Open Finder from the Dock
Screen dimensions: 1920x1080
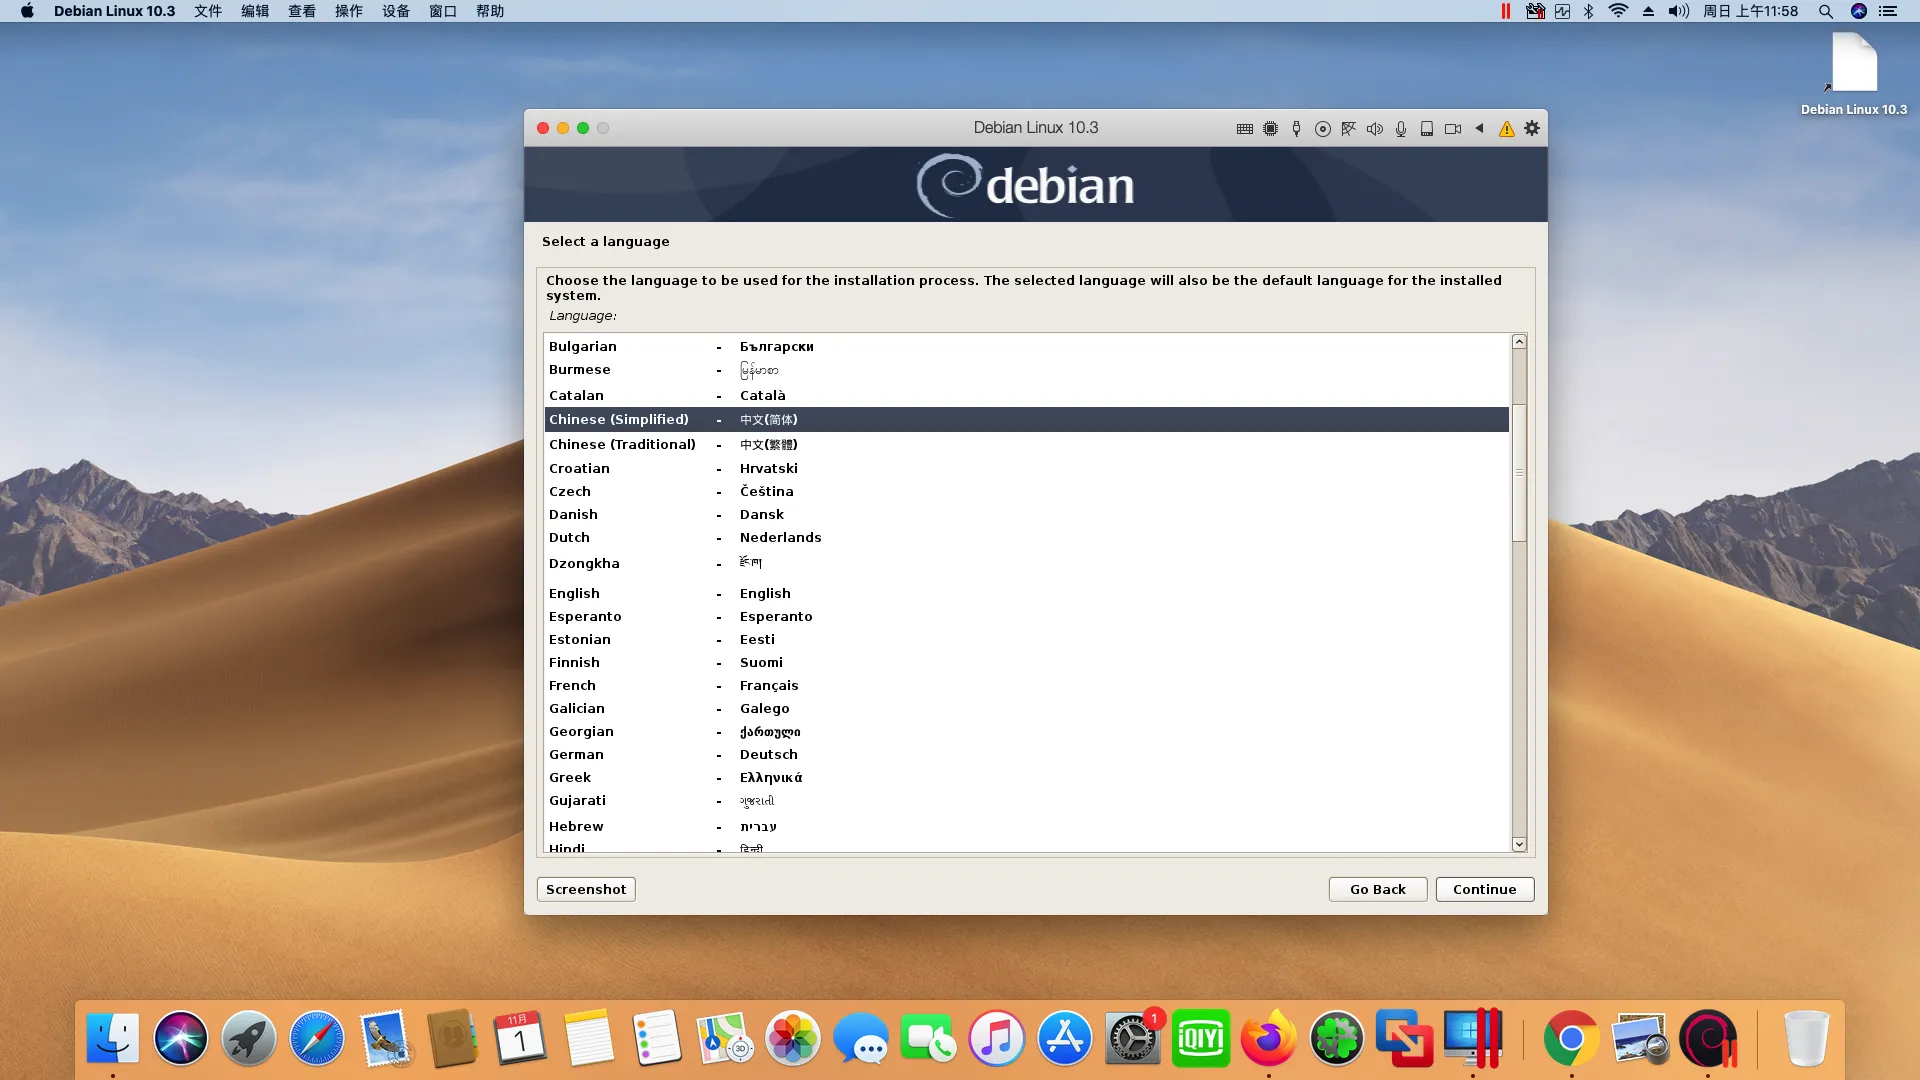(113, 1039)
